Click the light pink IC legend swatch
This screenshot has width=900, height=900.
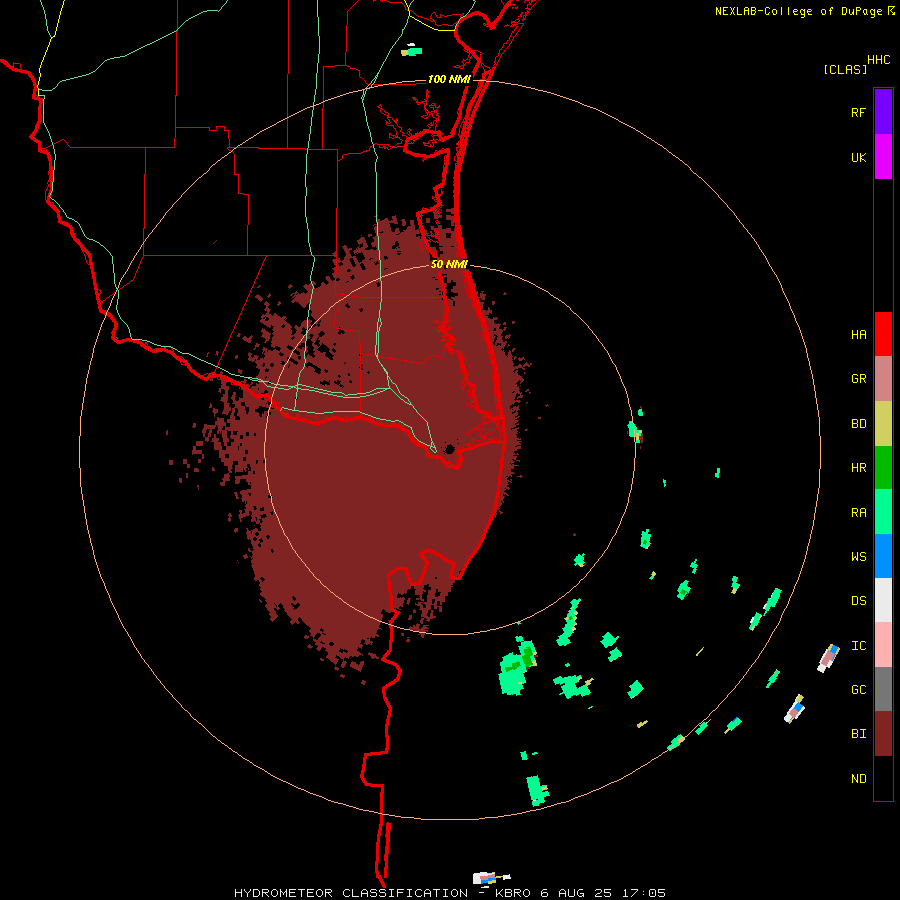point(883,645)
